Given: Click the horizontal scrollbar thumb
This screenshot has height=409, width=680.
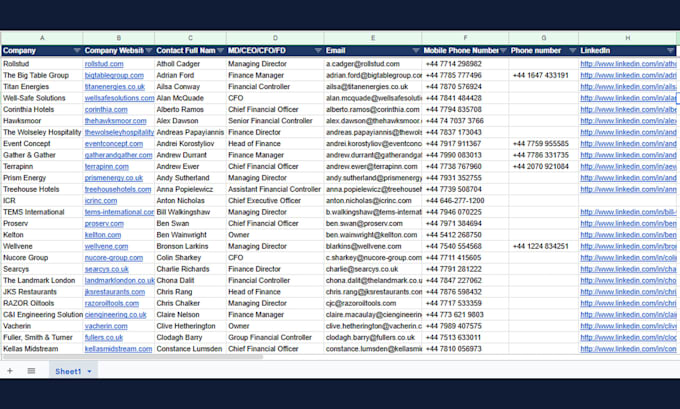Looking at the screenshot, I should [132, 357].
